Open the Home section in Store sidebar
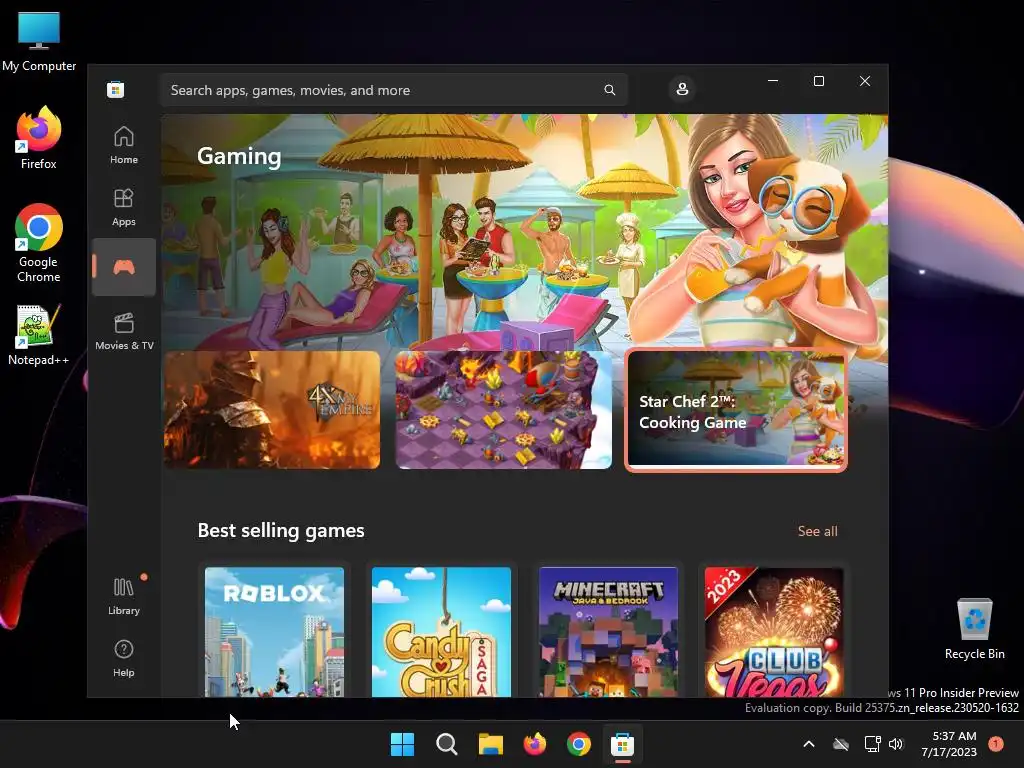 (x=123, y=145)
